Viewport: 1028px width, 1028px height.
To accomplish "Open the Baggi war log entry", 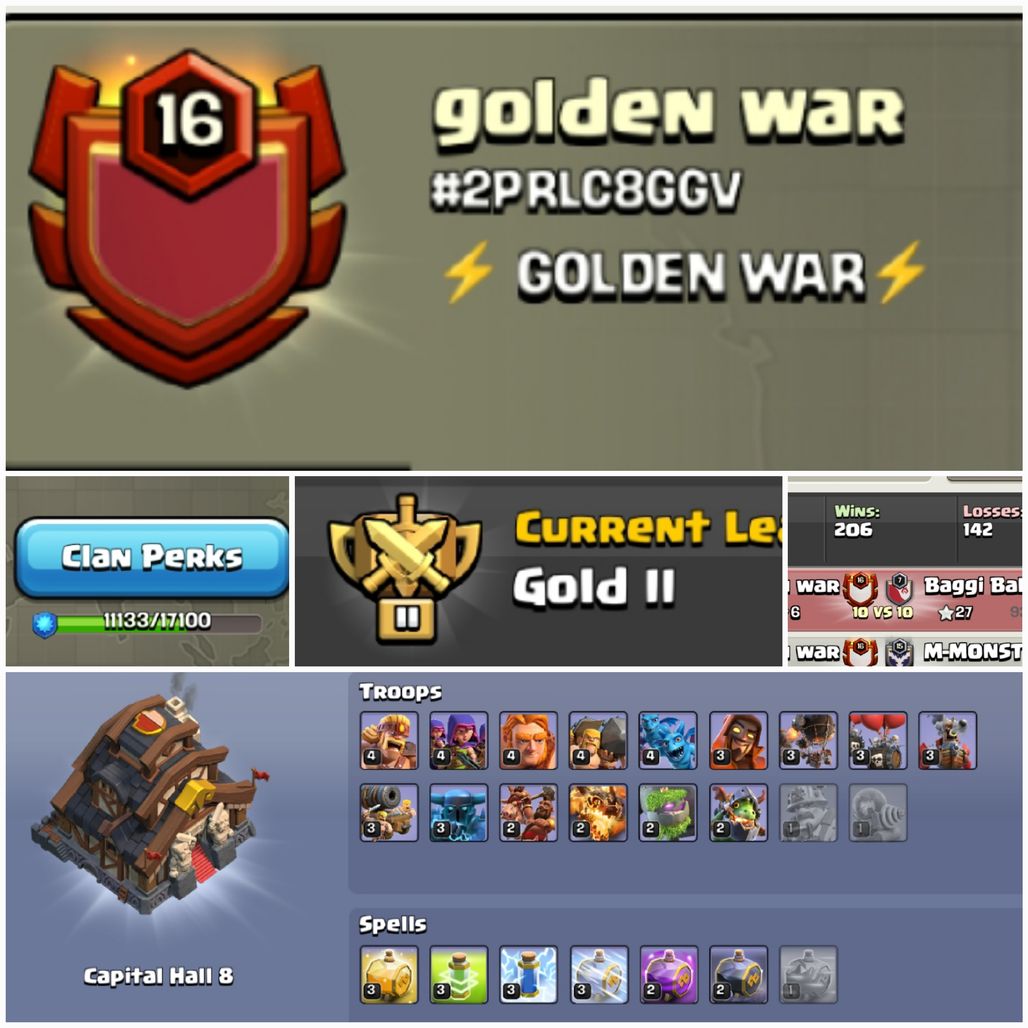I will [x=905, y=600].
